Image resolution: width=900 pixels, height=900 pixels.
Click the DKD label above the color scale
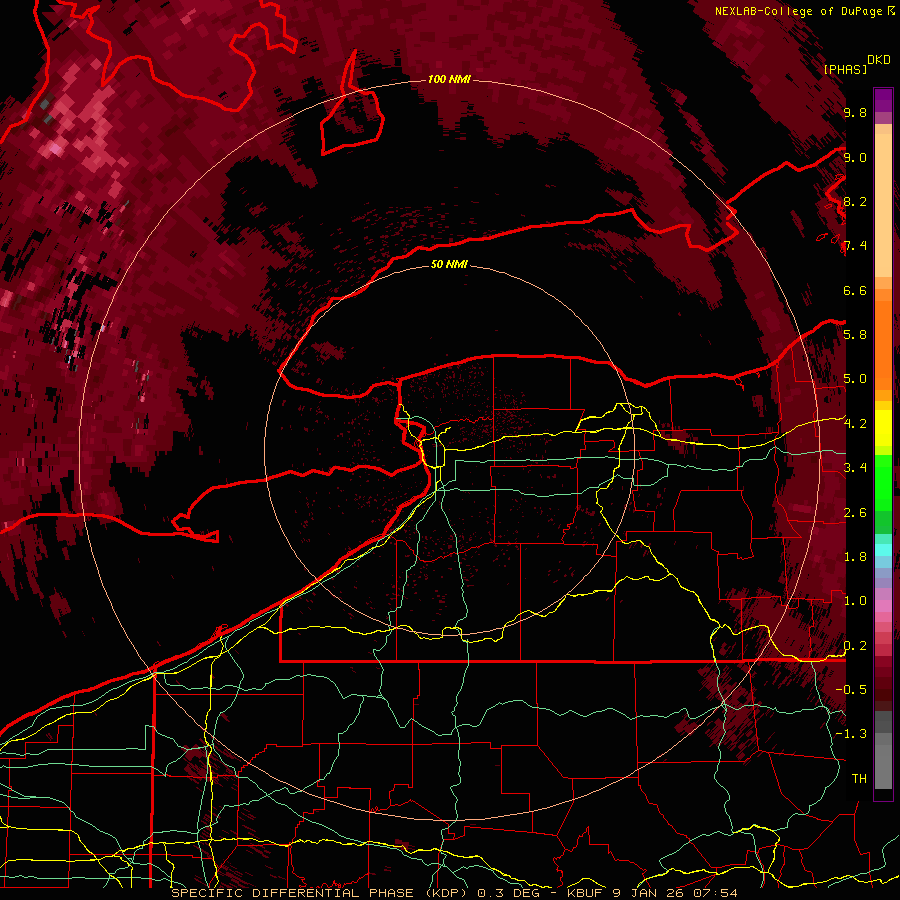(x=879, y=59)
